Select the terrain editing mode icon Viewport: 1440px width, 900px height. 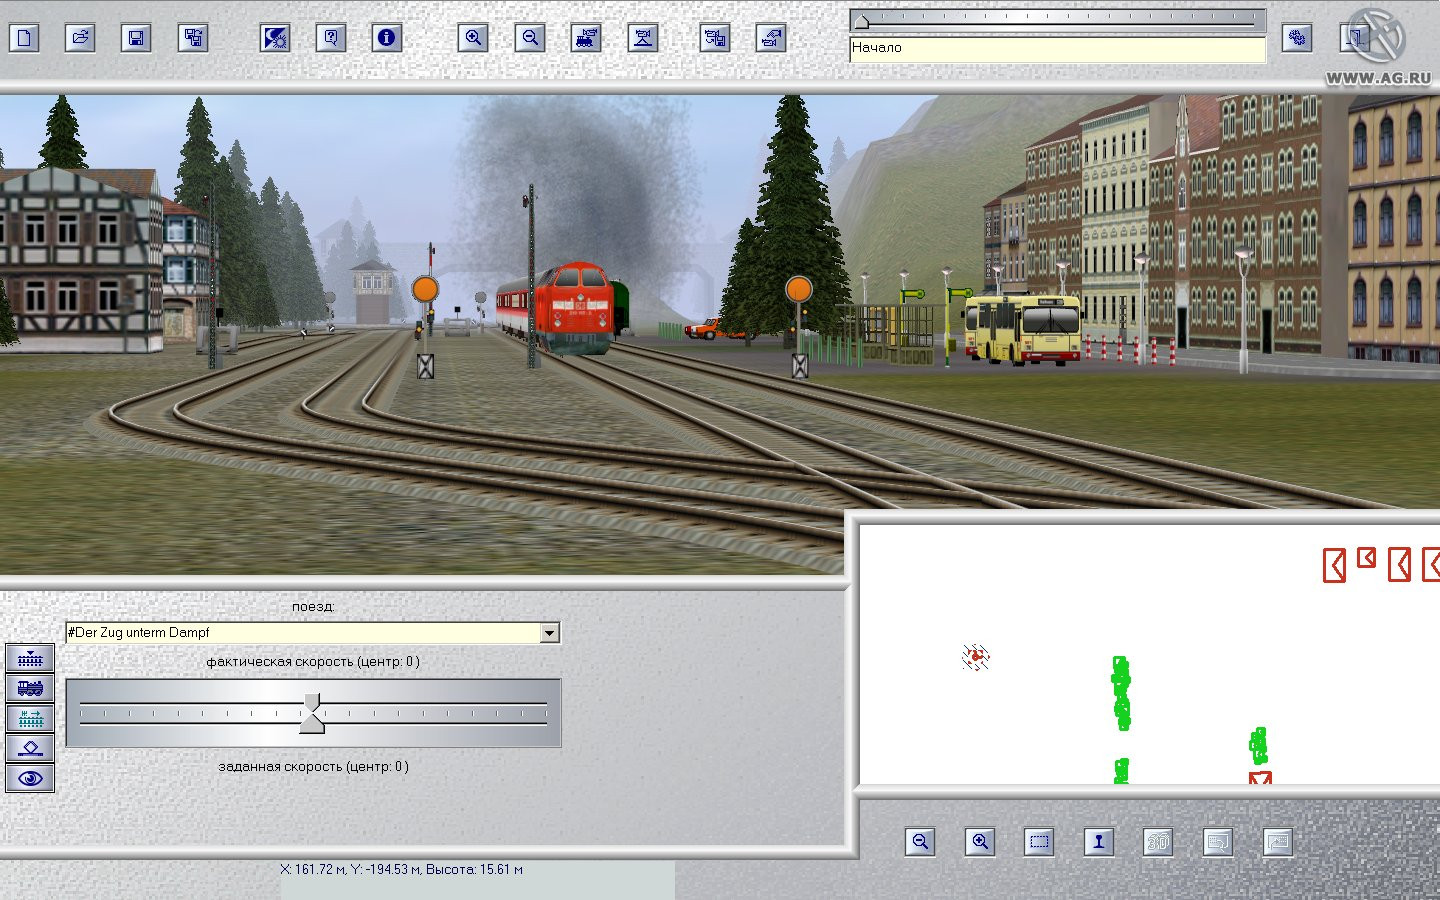[x=30, y=748]
